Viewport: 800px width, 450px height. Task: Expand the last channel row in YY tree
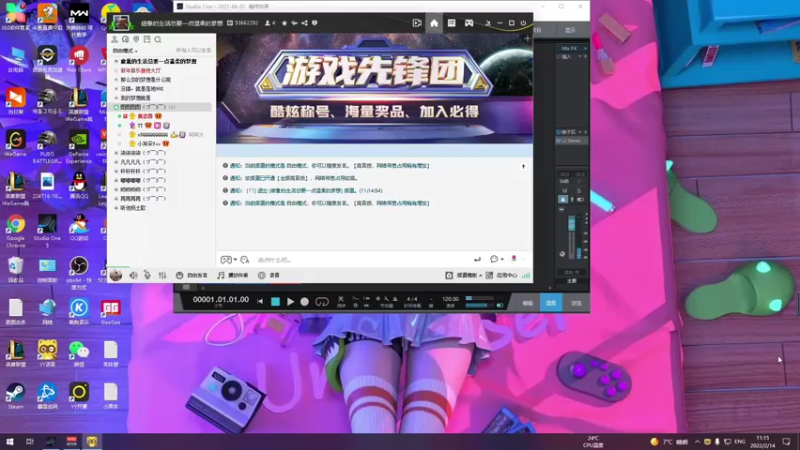coord(116,208)
